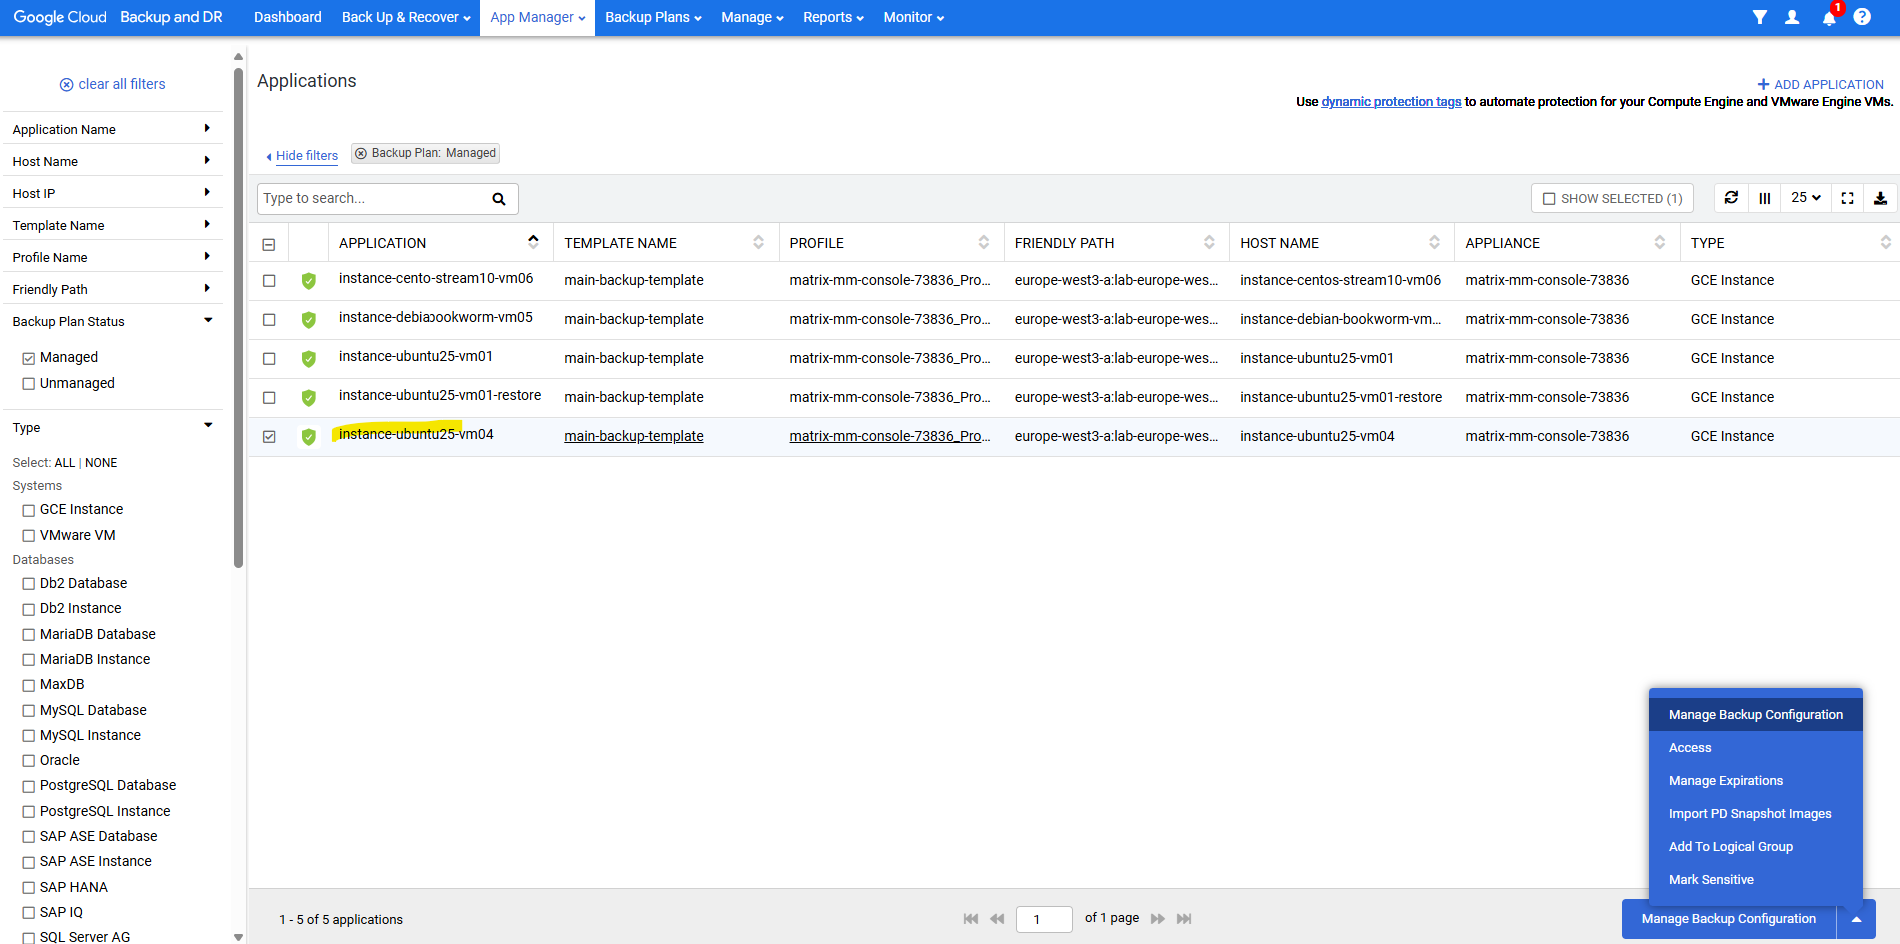Open the rows-per-page 25 dropdown
The height and width of the screenshot is (944, 1900).
tap(1805, 198)
